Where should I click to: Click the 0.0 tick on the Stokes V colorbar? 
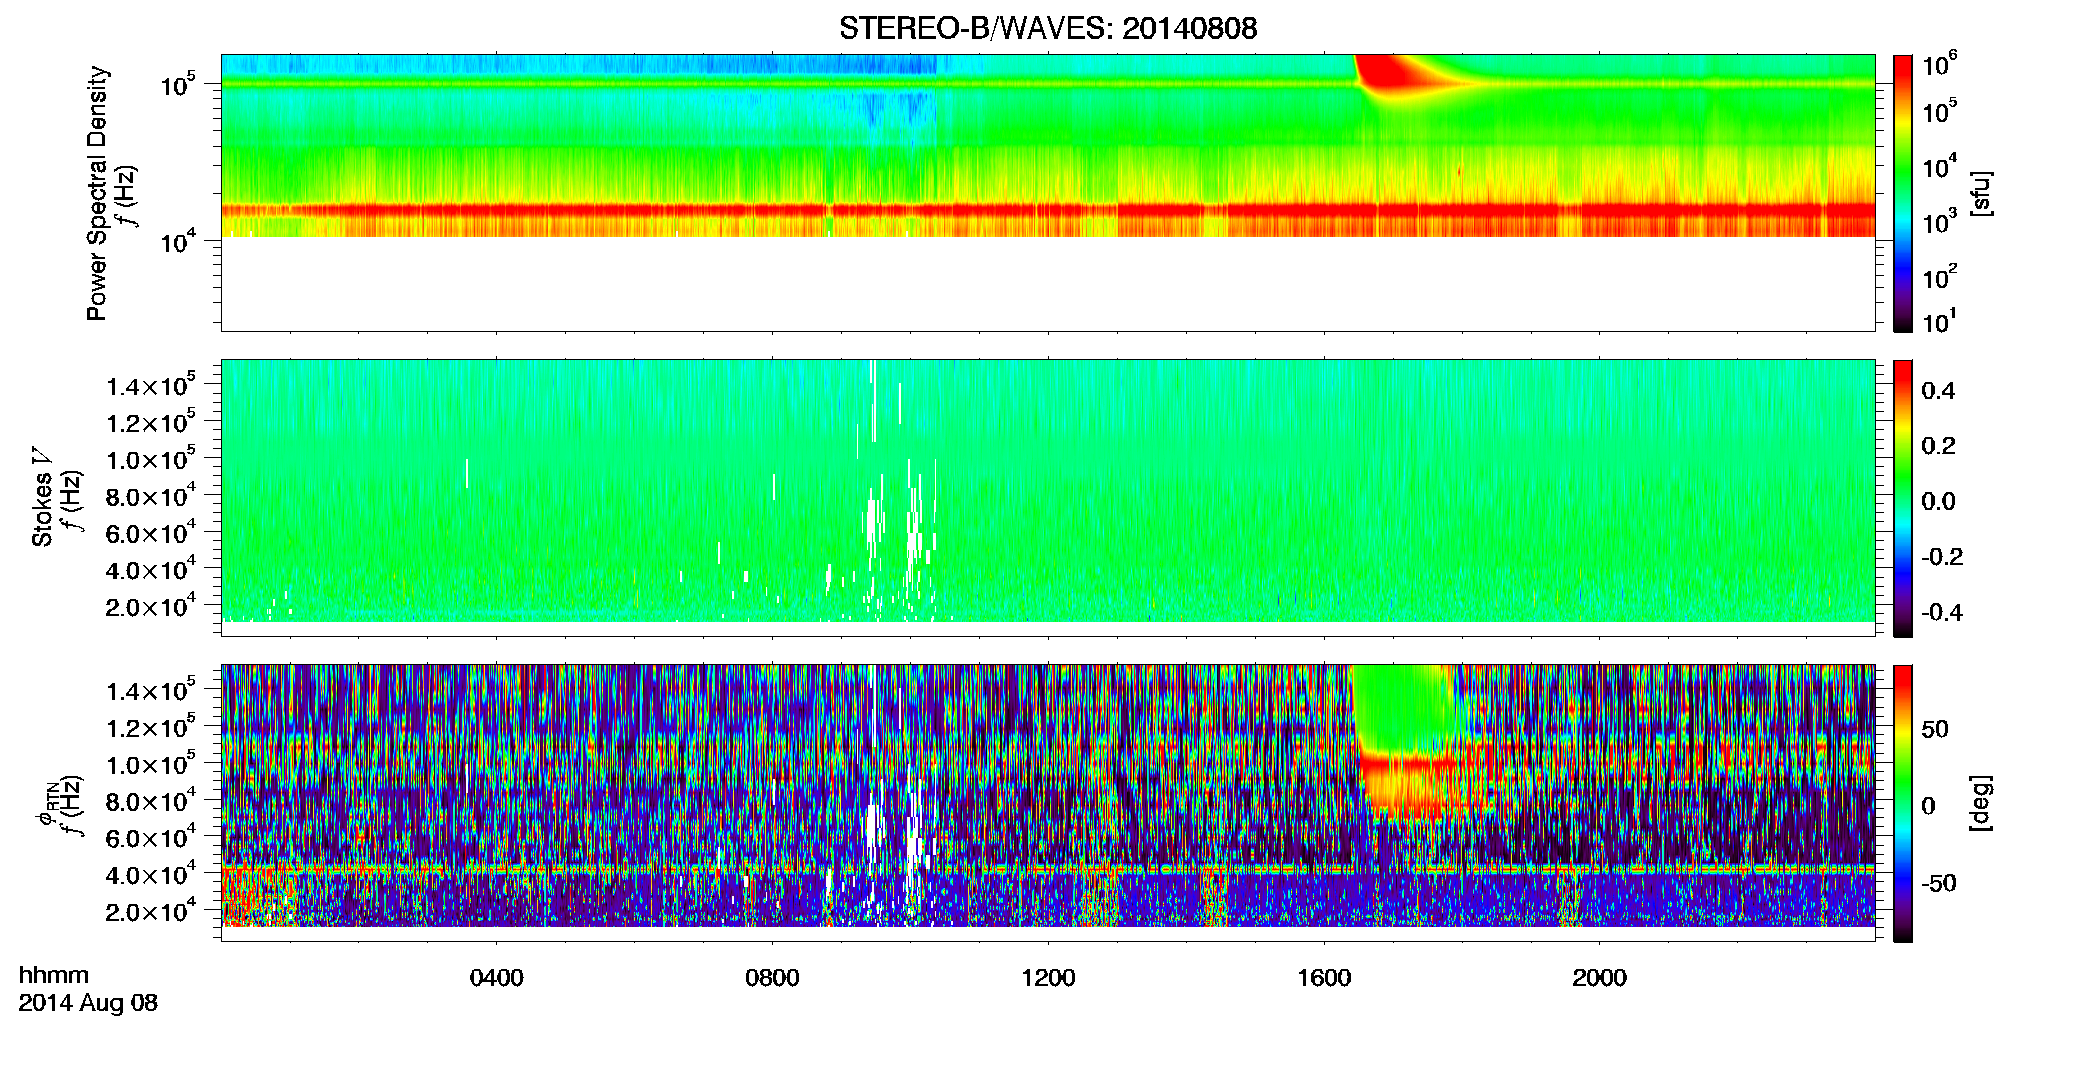click(1938, 502)
